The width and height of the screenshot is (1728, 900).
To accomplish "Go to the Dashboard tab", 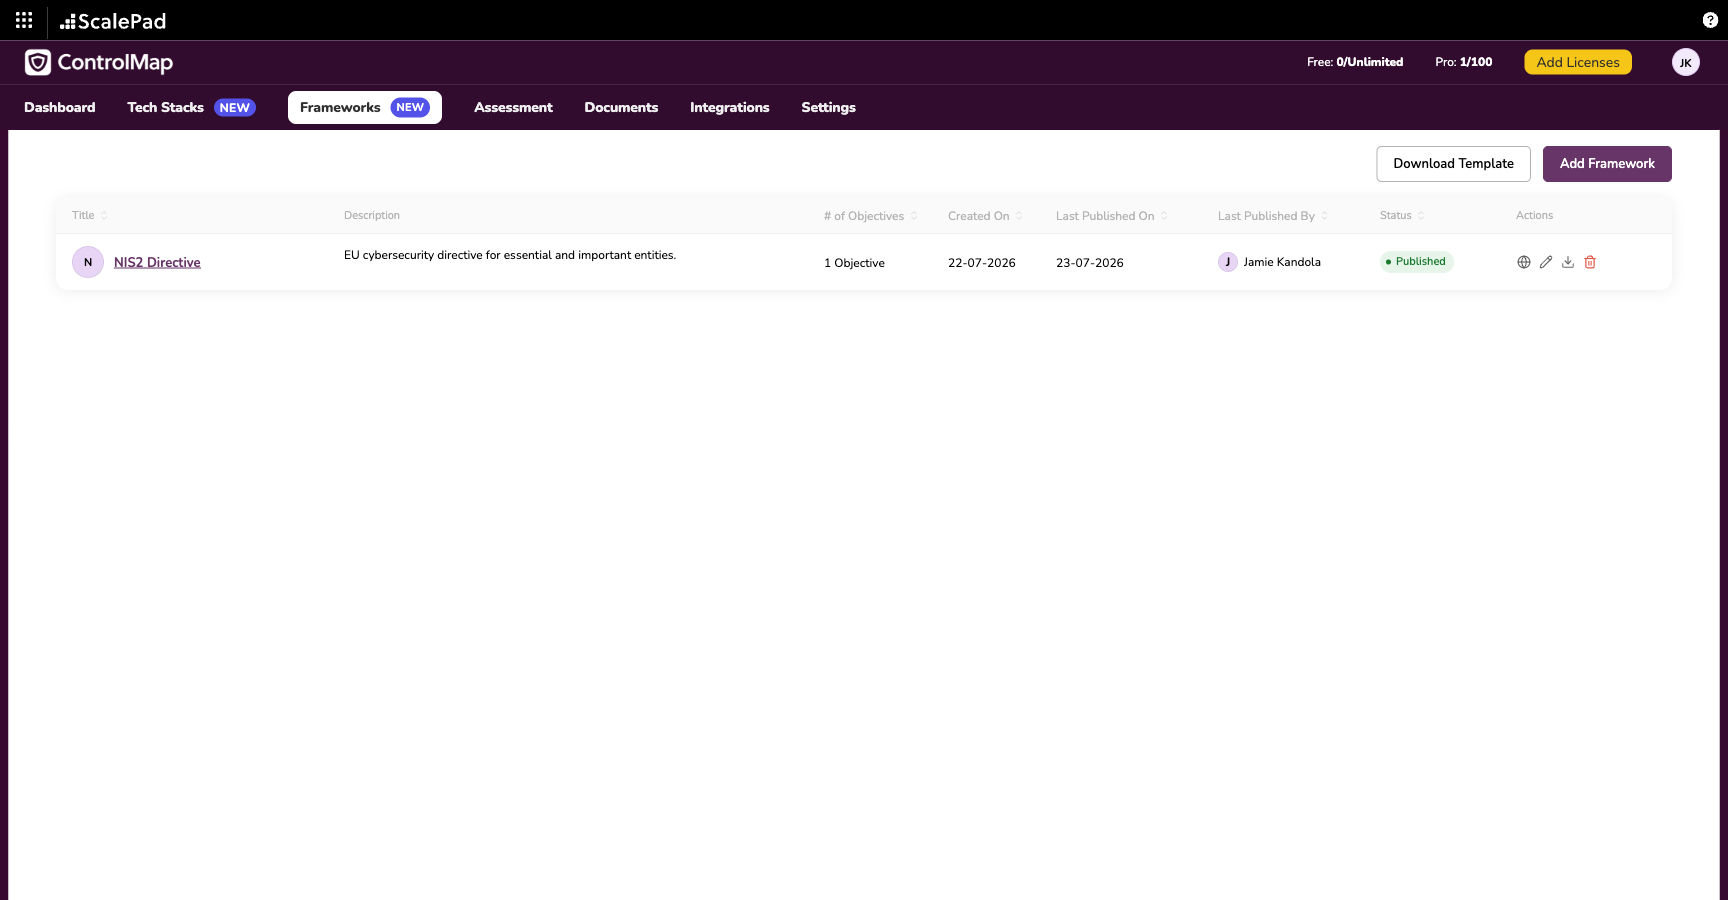I will pyautogui.click(x=60, y=107).
